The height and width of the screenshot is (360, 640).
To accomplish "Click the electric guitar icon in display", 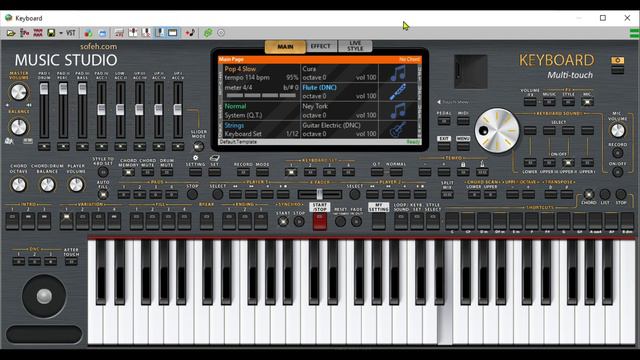I will 398,130.
